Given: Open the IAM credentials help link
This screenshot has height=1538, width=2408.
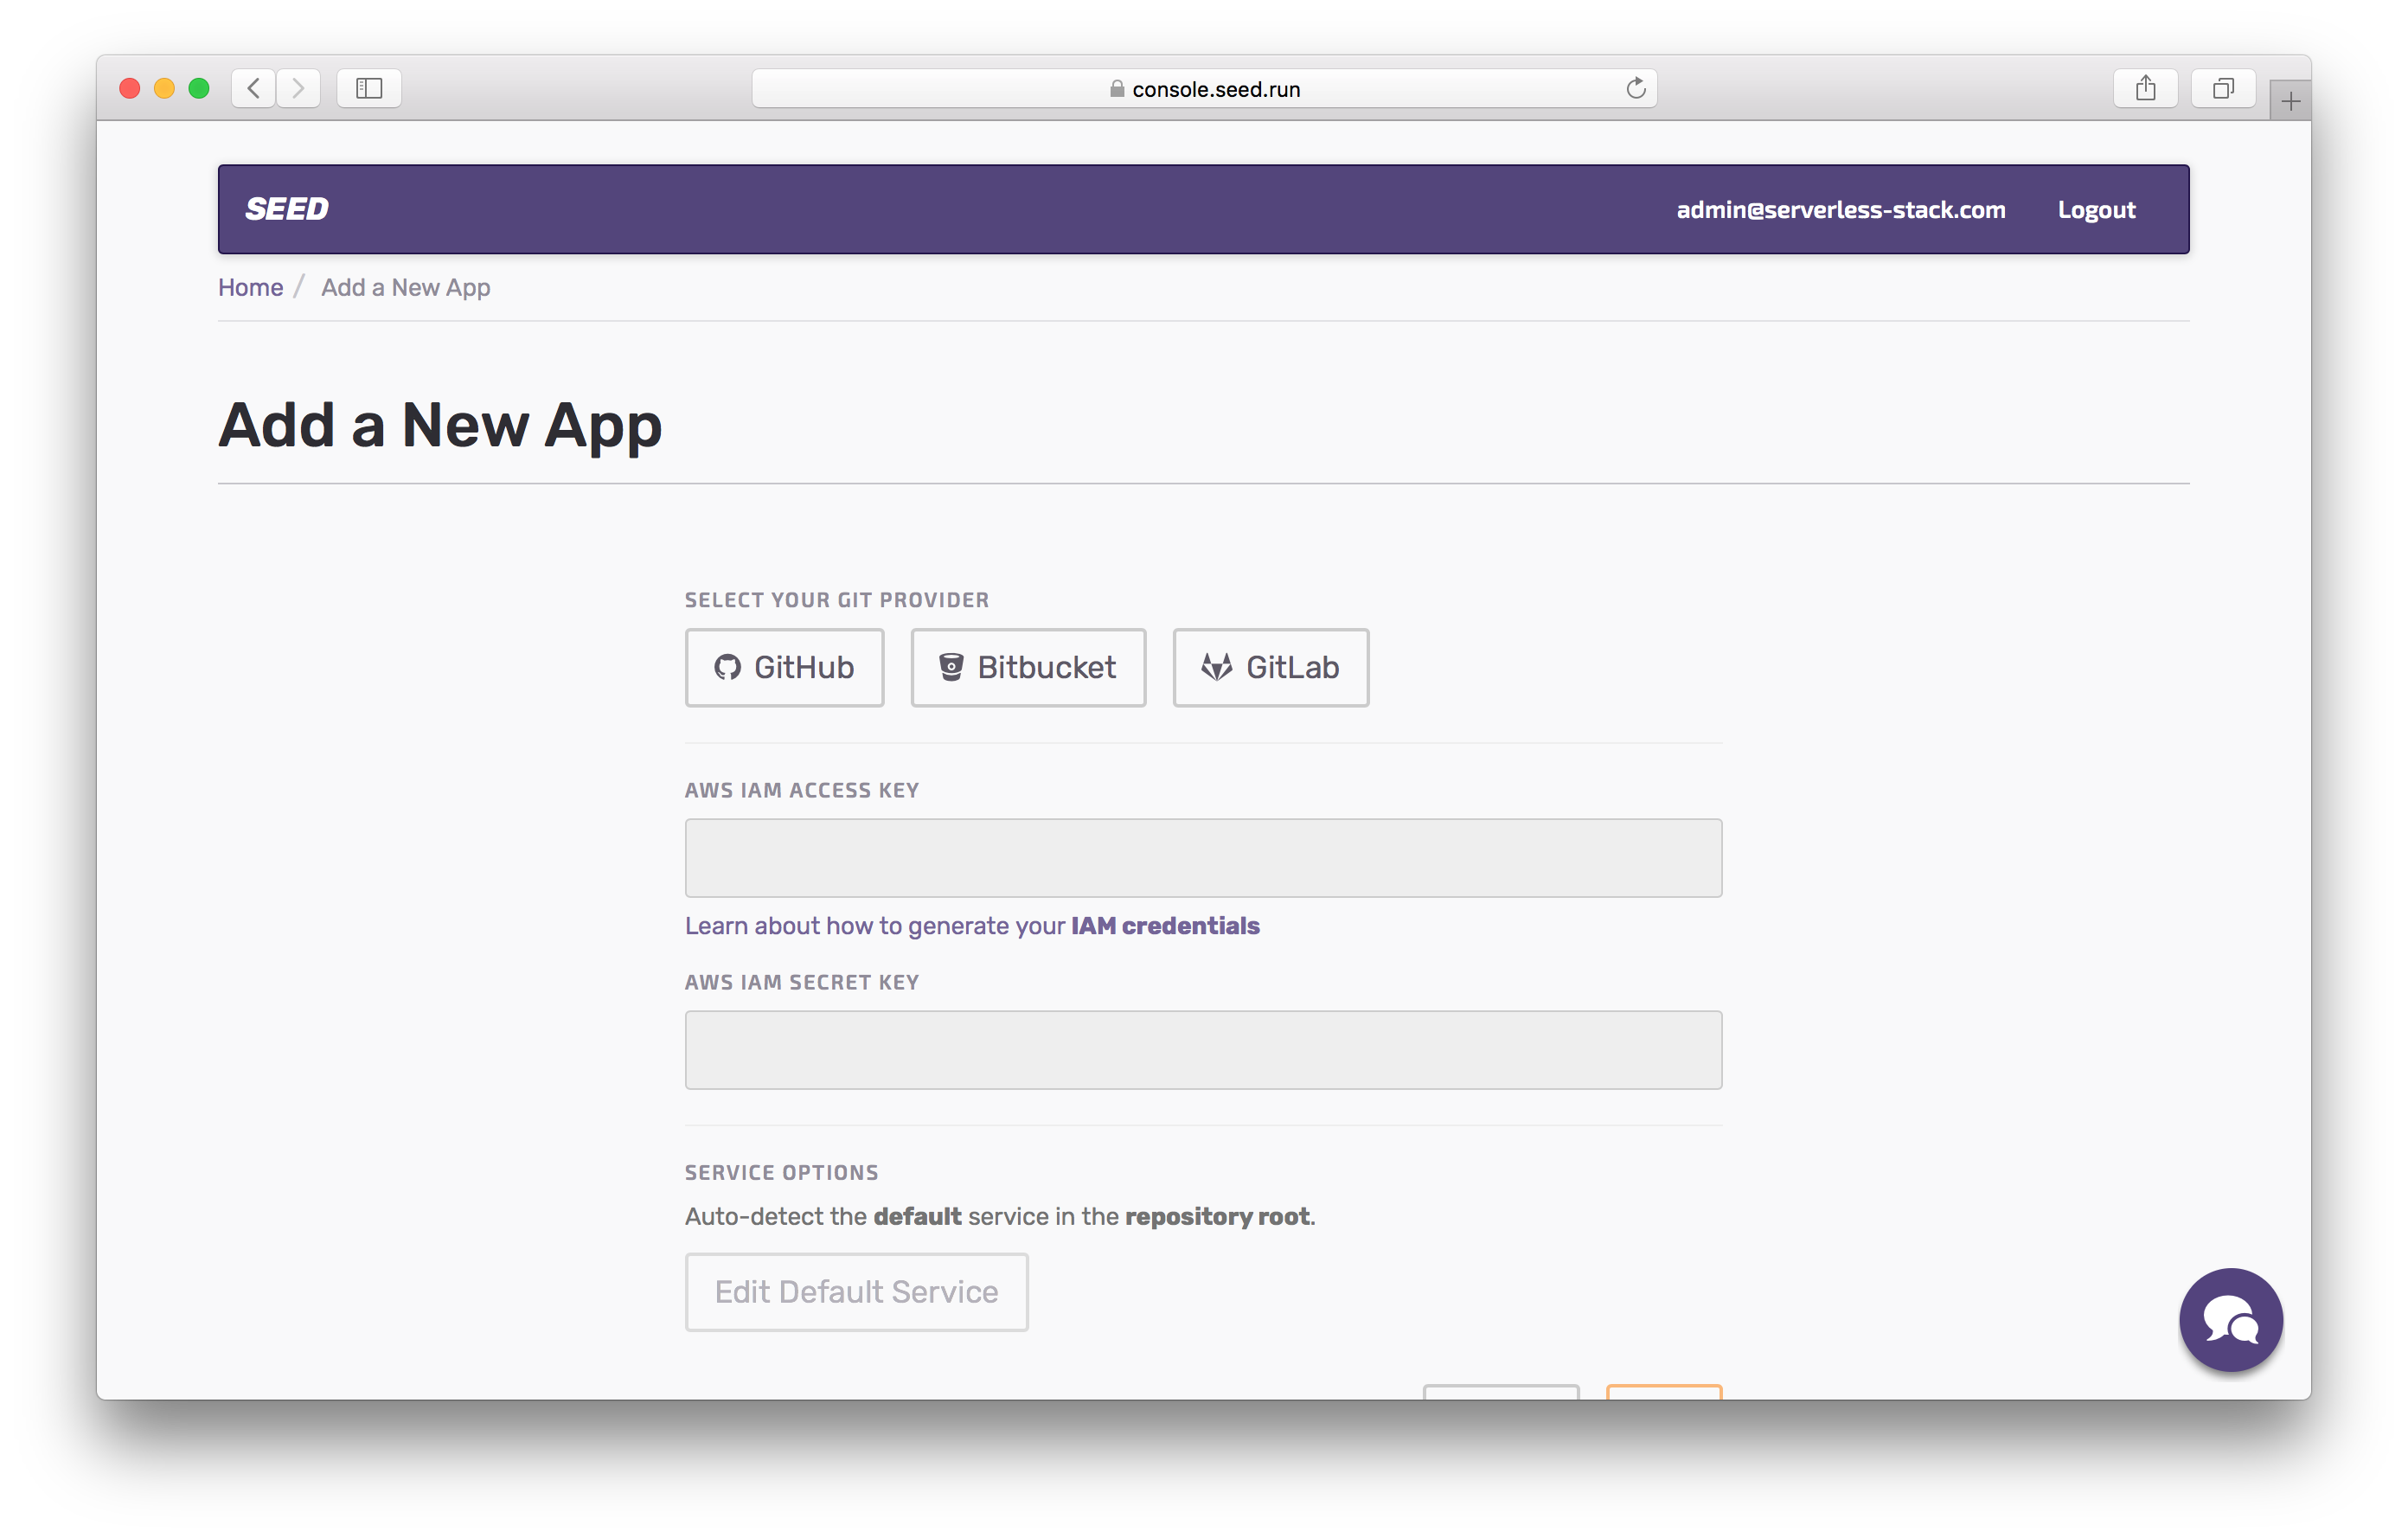Looking at the screenshot, I should (1164, 926).
